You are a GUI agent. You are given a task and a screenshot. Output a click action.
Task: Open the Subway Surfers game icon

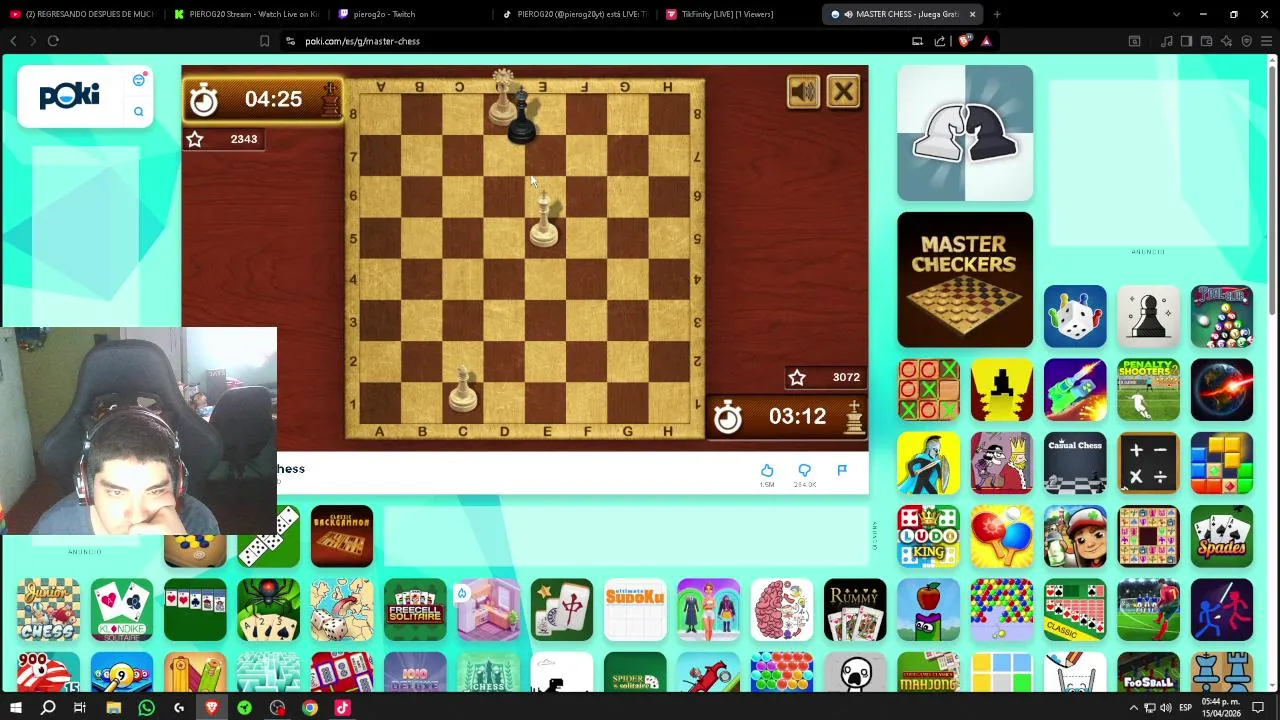click(x=1075, y=537)
